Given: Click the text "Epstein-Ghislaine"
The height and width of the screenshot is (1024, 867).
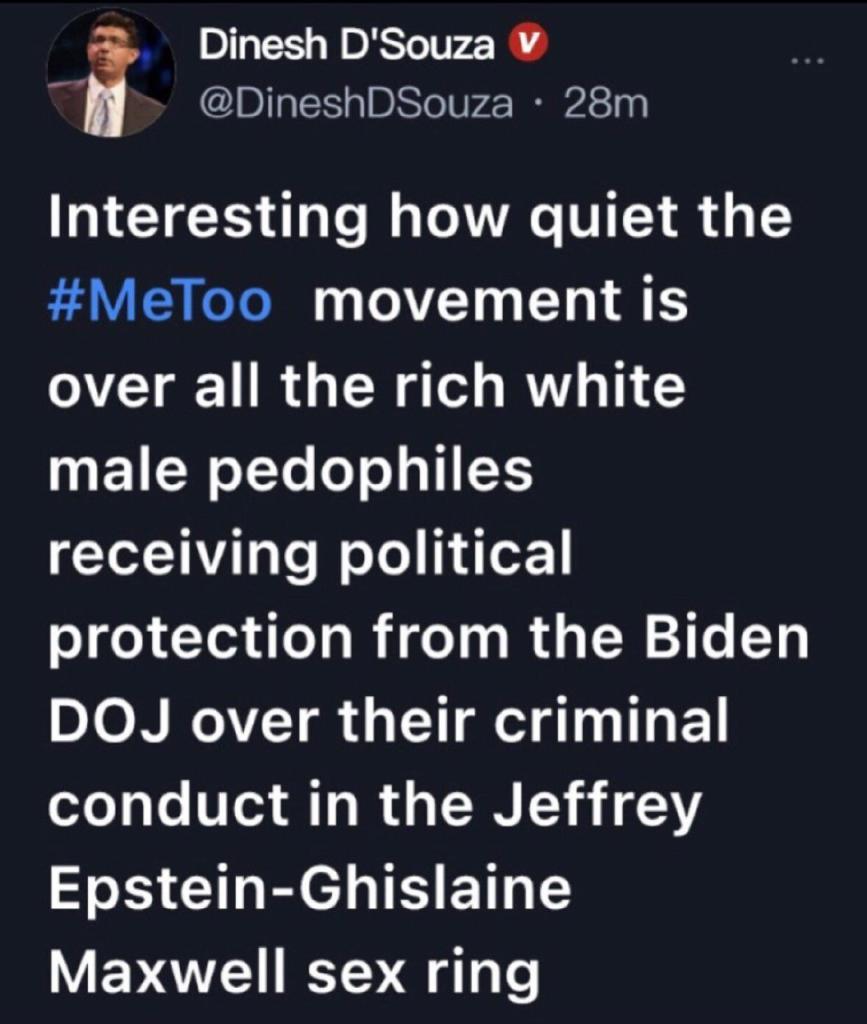Looking at the screenshot, I should click(x=309, y=888).
